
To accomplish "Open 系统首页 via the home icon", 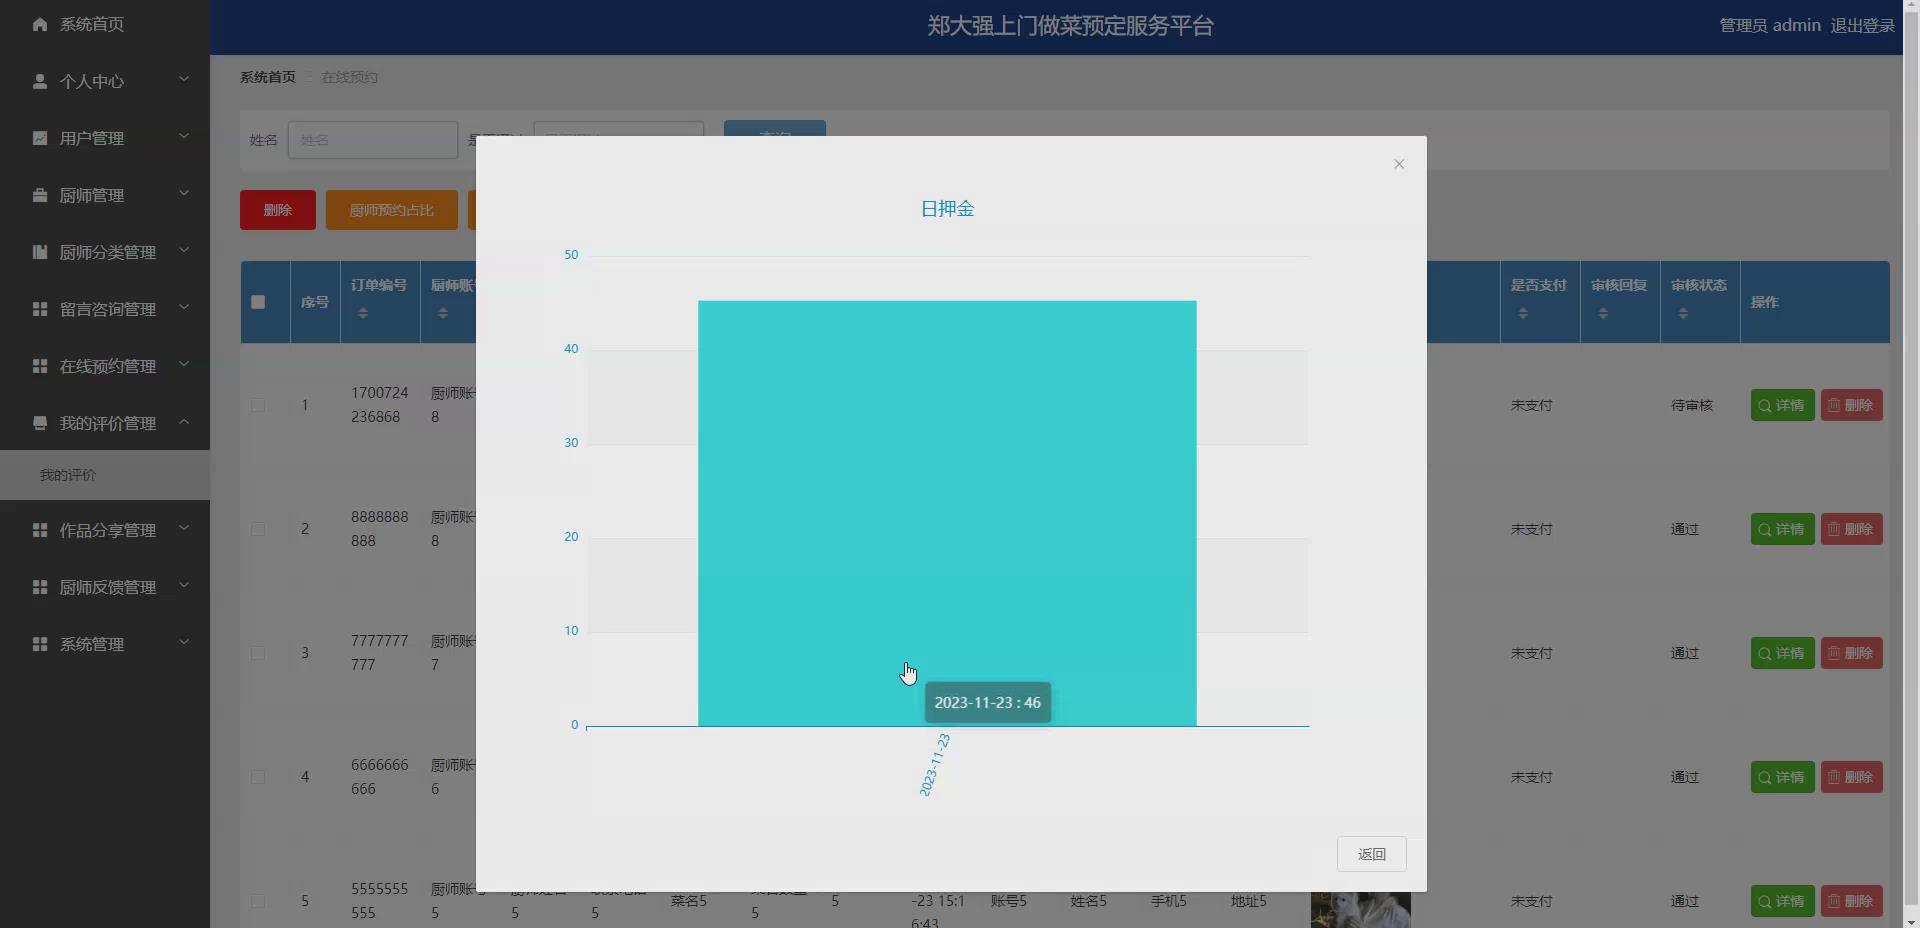I will 40,24.
